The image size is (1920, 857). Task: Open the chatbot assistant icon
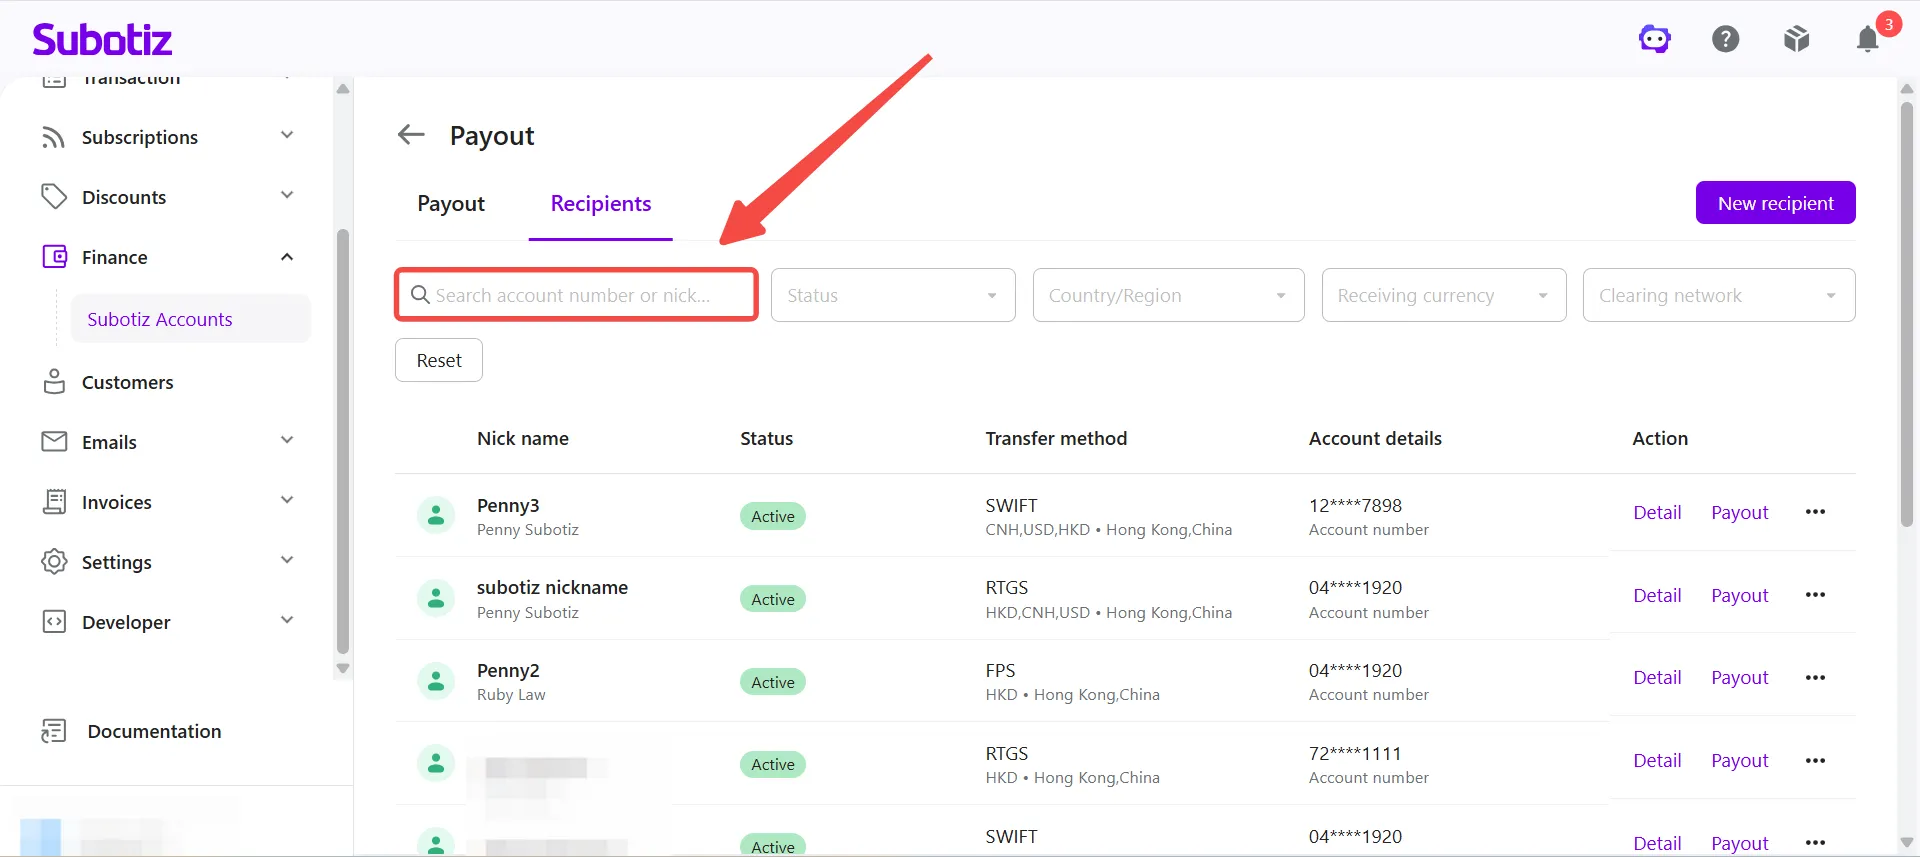1655,39
